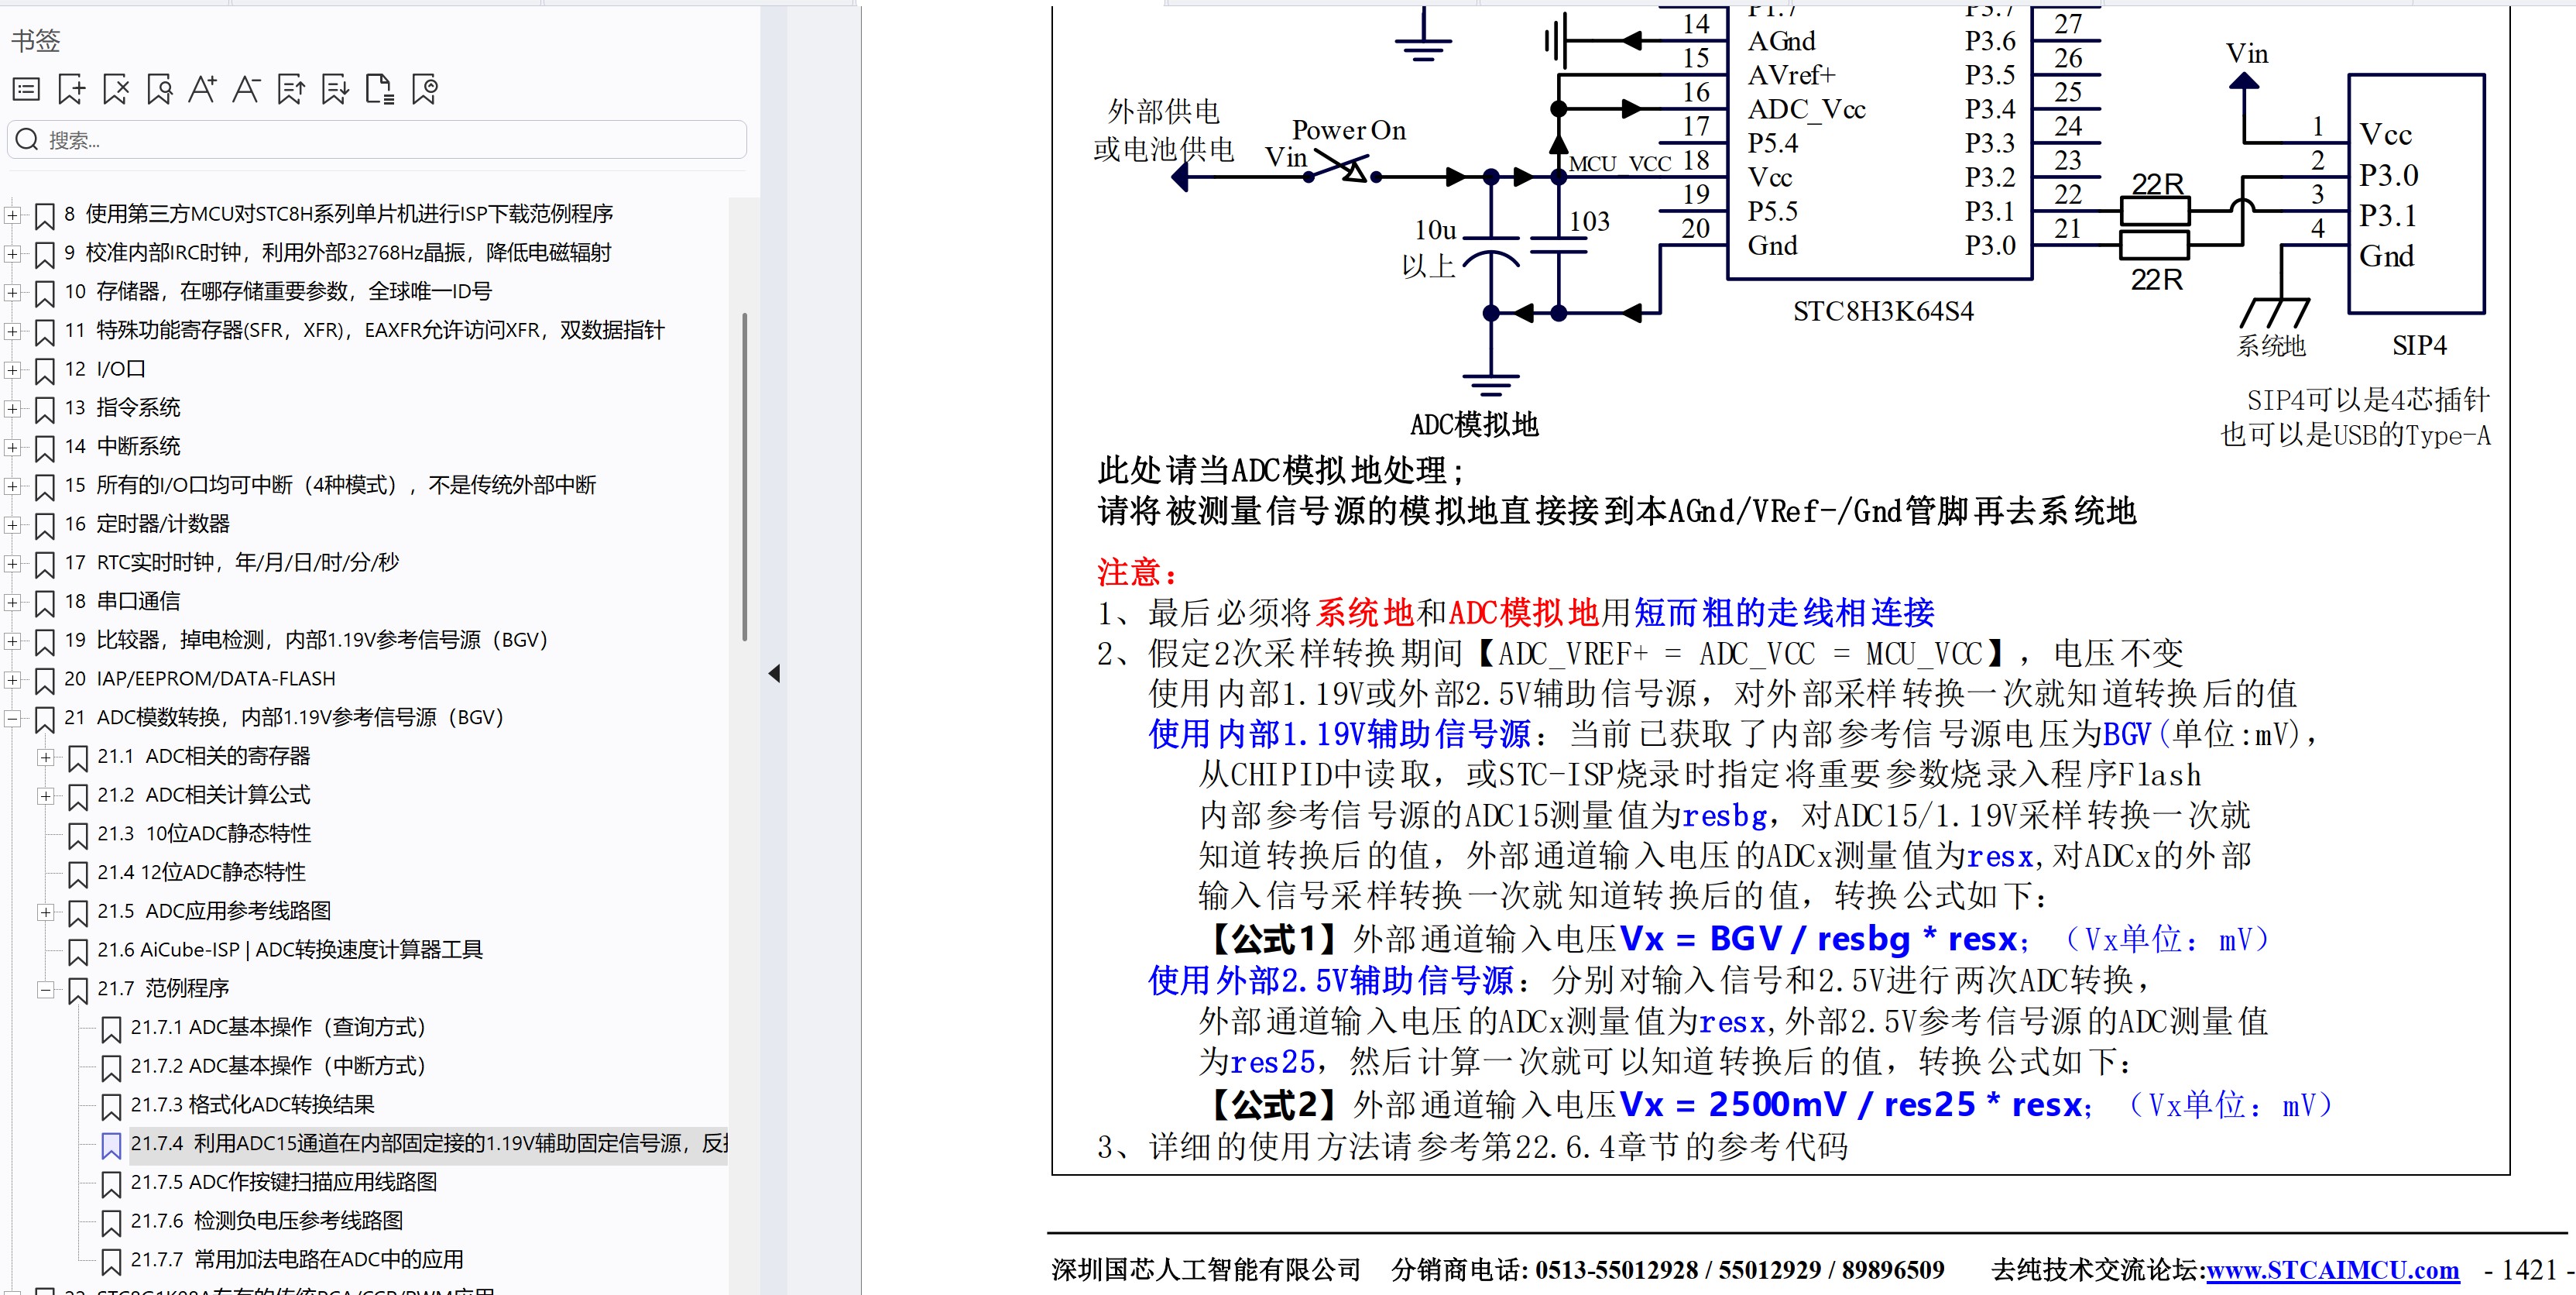Collapse the bookmark side panel with arrow
The image size is (2576, 1295).
click(x=774, y=673)
